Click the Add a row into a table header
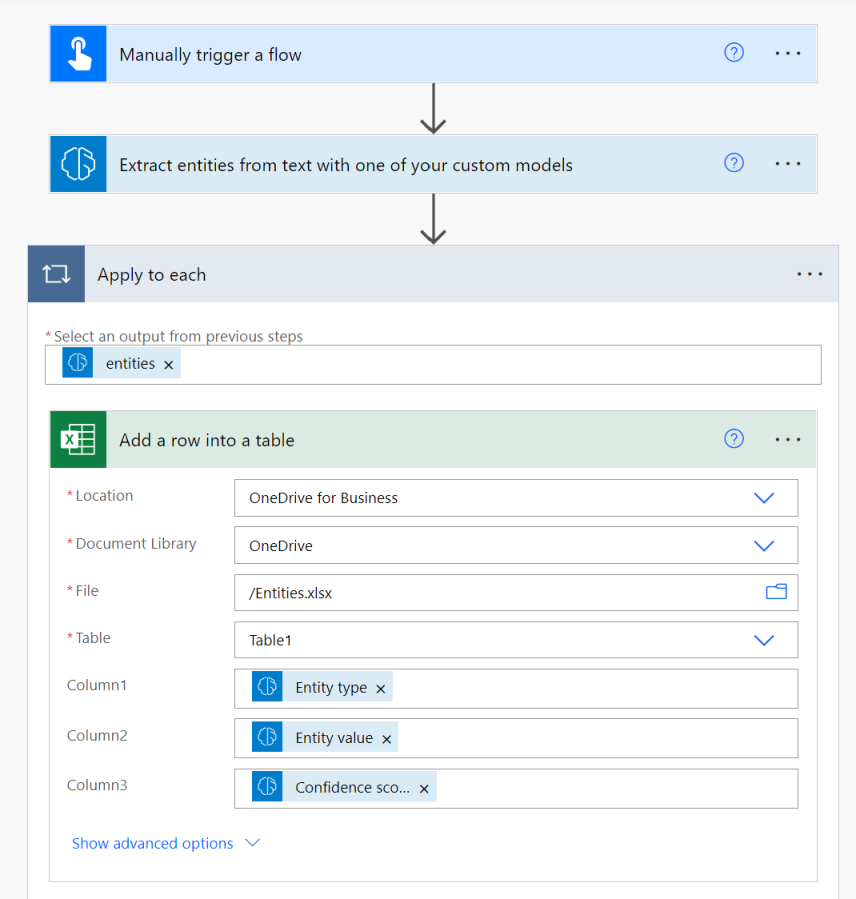The image size is (856, 899). 208,438
